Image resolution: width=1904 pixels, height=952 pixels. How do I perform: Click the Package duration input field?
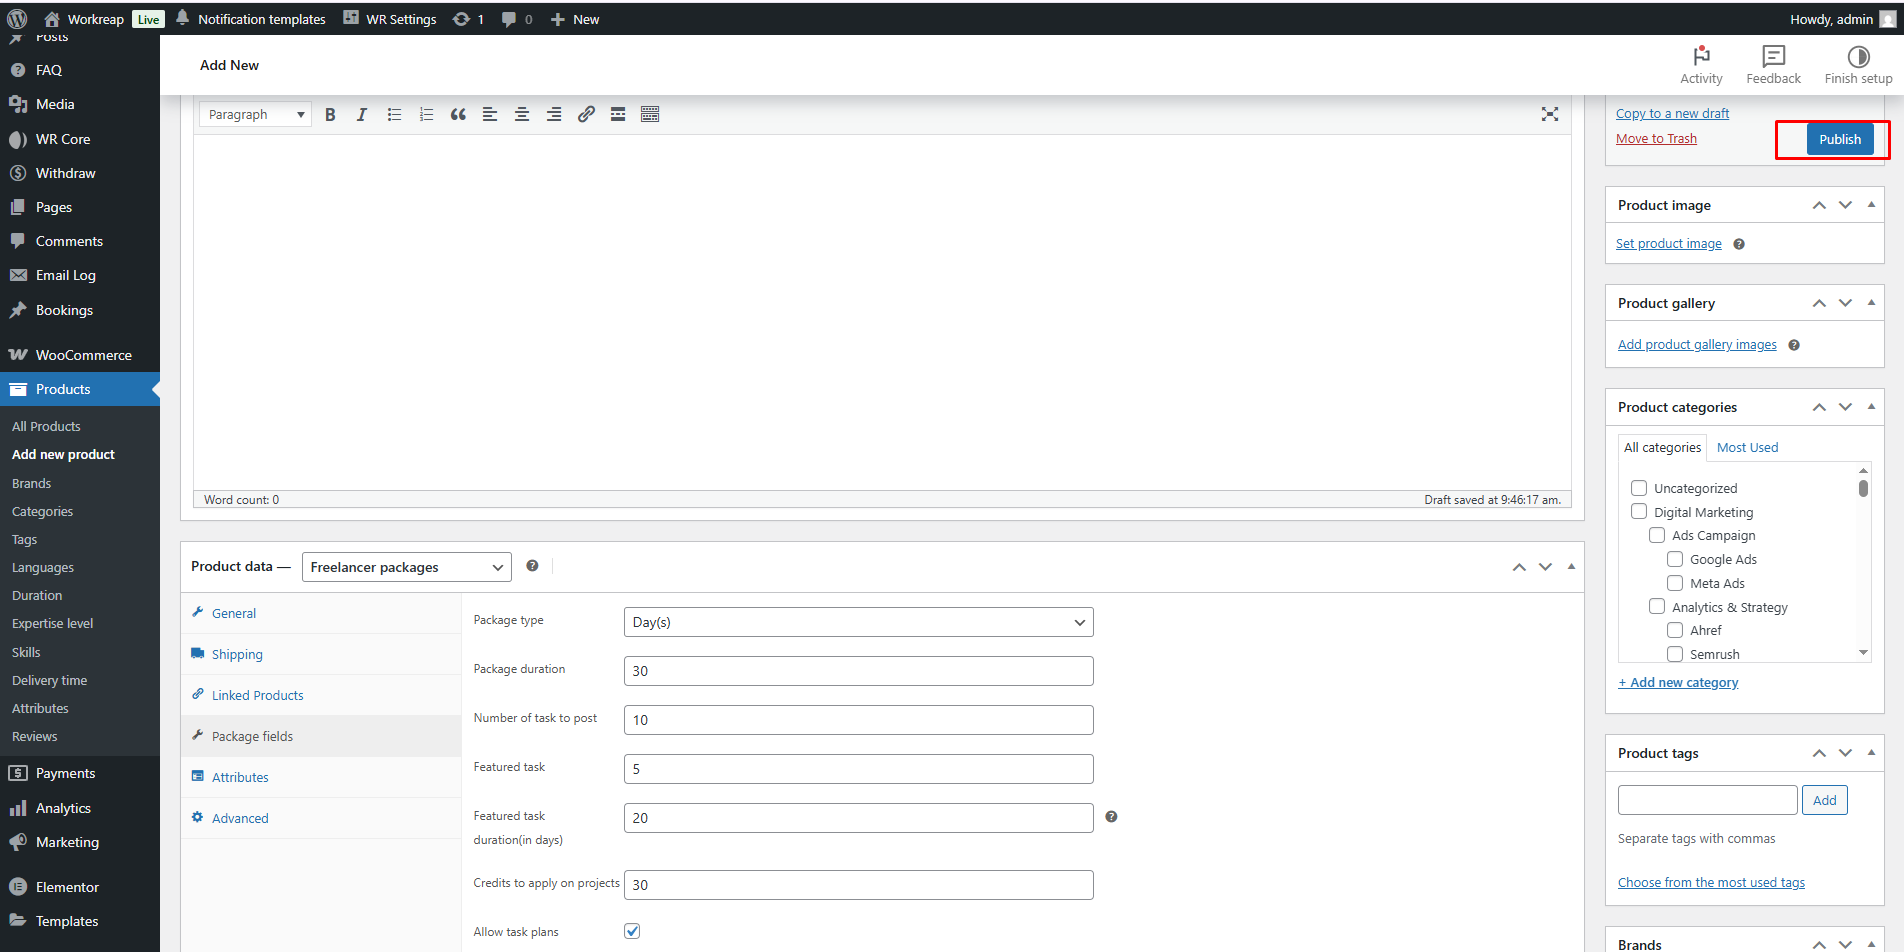(858, 671)
